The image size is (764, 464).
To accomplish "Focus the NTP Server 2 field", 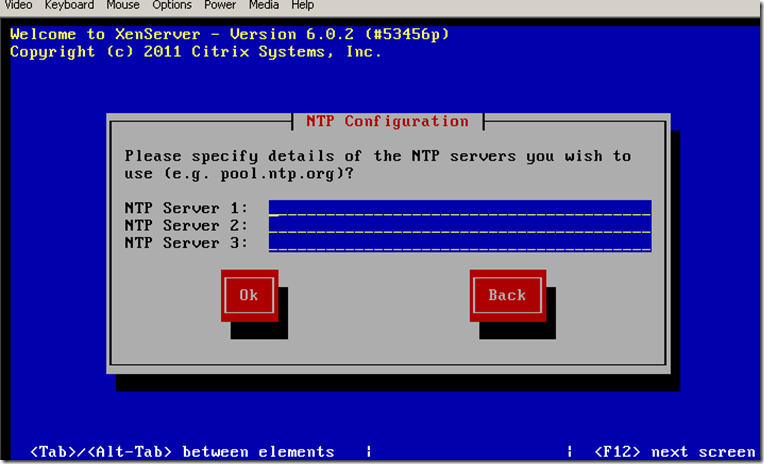I will click(460, 226).
